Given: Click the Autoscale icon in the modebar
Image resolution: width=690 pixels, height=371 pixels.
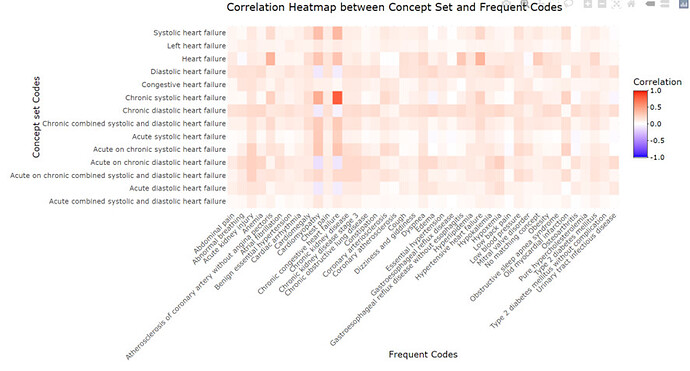Looking at the screenshot, I should (616, 4).
